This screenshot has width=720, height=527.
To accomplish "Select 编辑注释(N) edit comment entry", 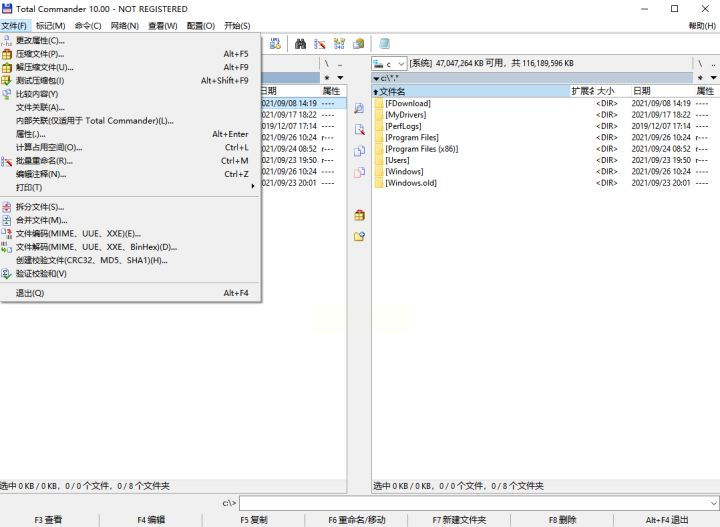I will point(131,174).
